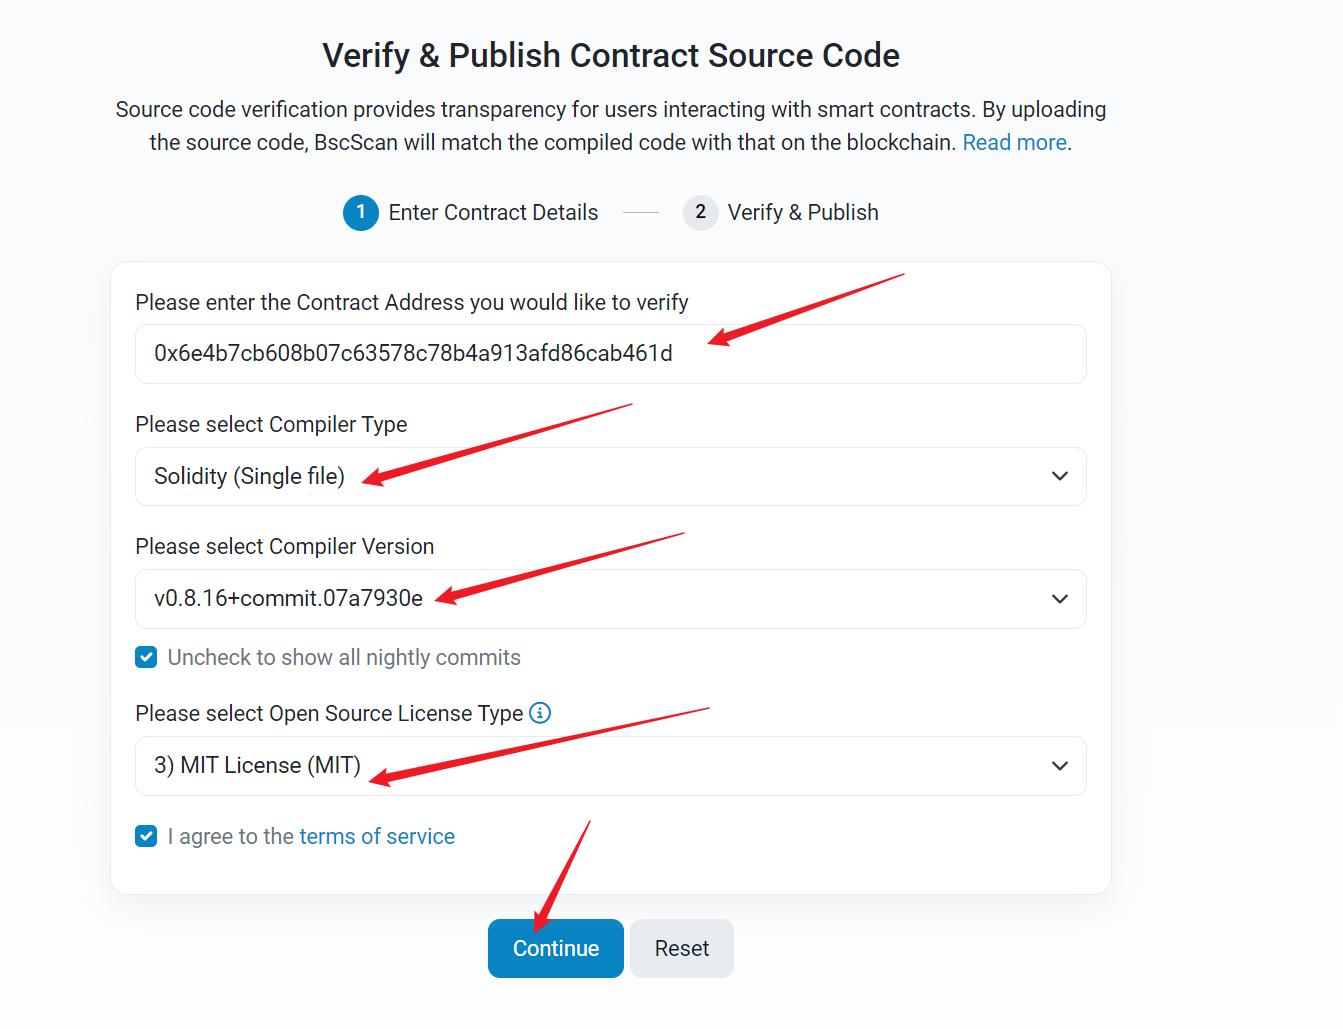The height and width of the screenshot is (1029, 1343).
Task: Click the License Type chevron arrow
Action: [x=1060, y=766]
